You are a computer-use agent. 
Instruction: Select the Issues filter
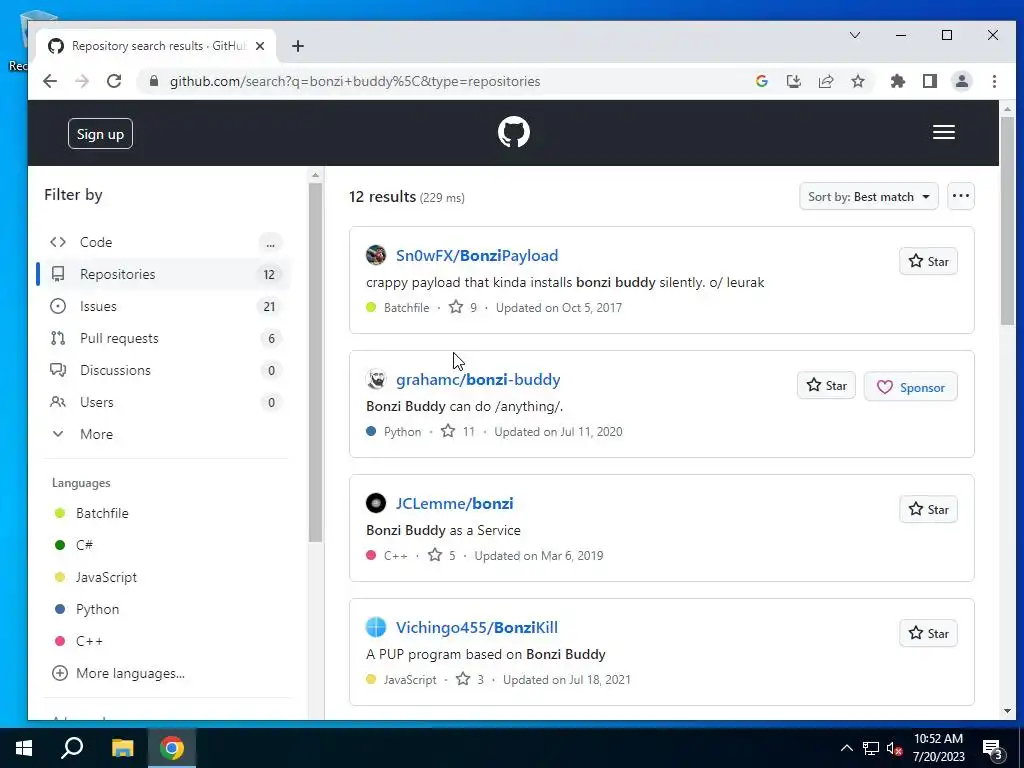[x=166, y=306]
